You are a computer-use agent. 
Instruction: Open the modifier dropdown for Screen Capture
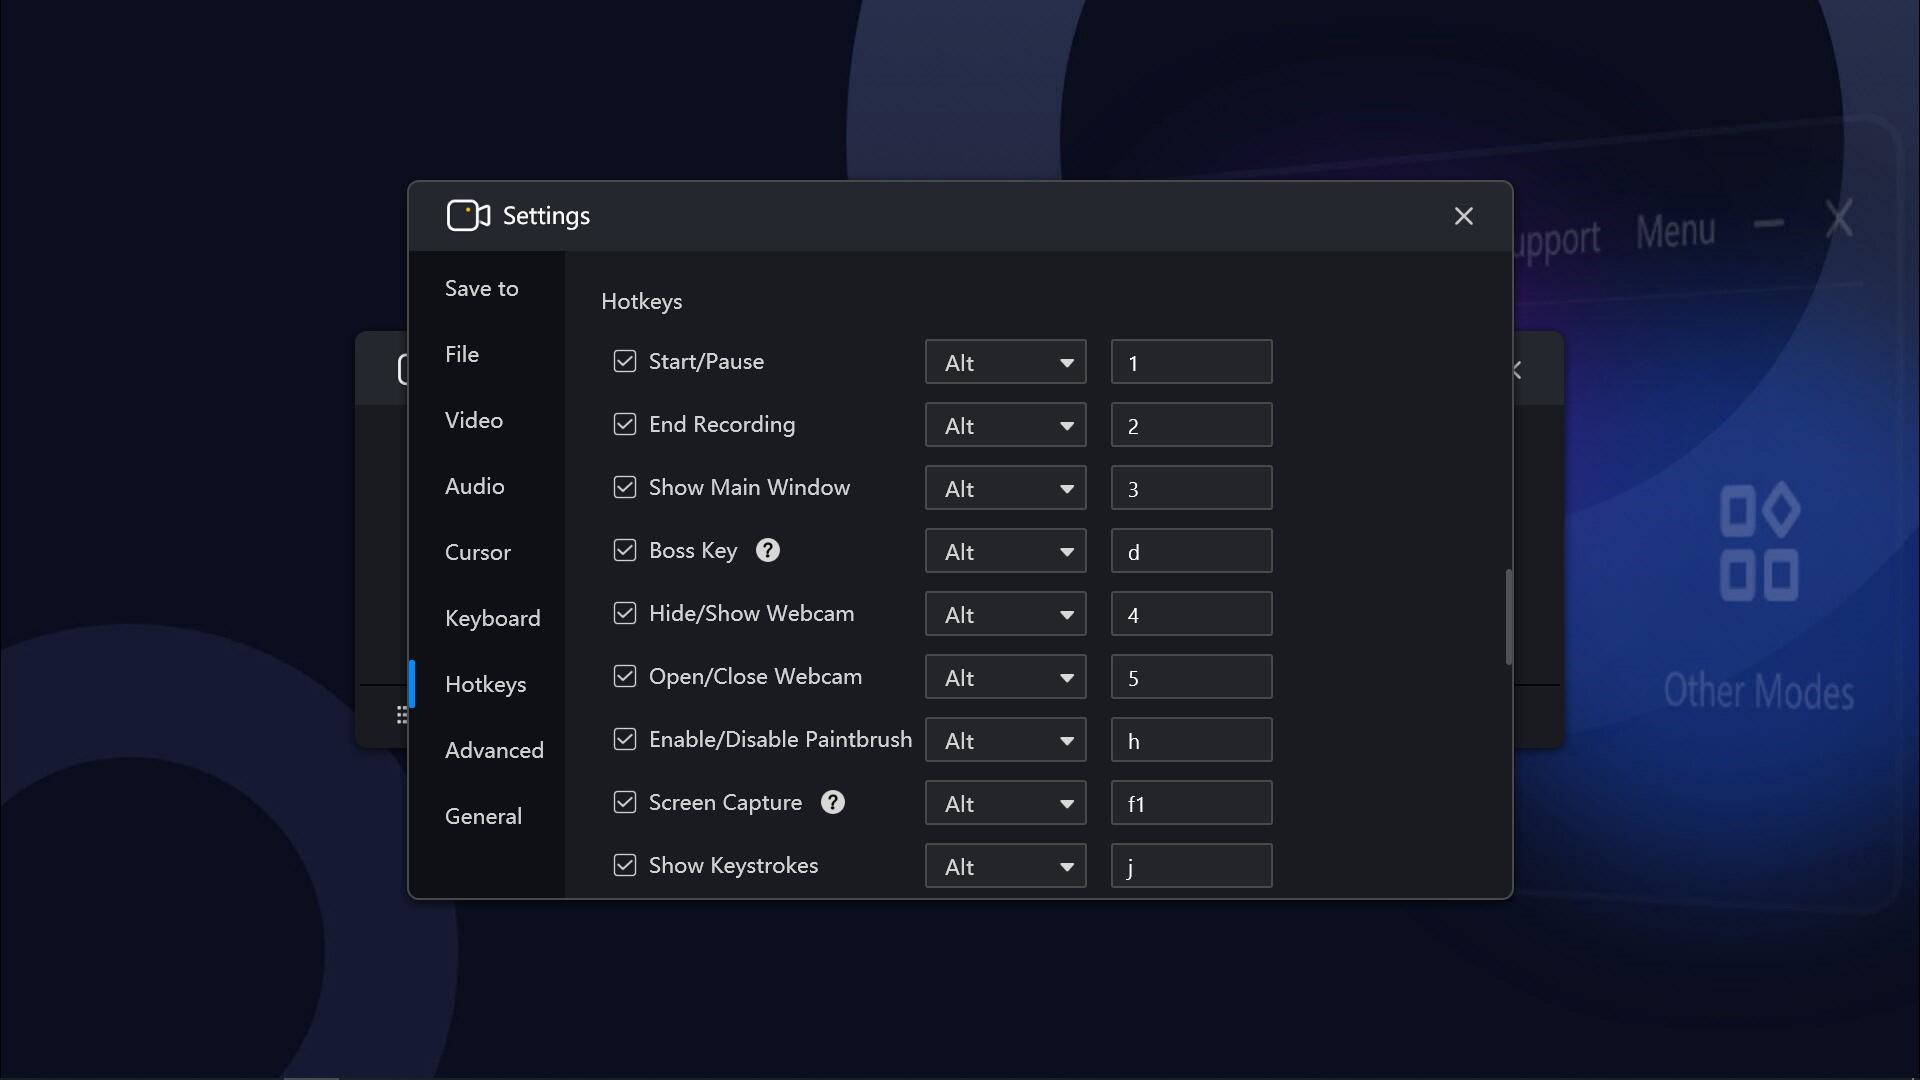tap(1005, 802)
